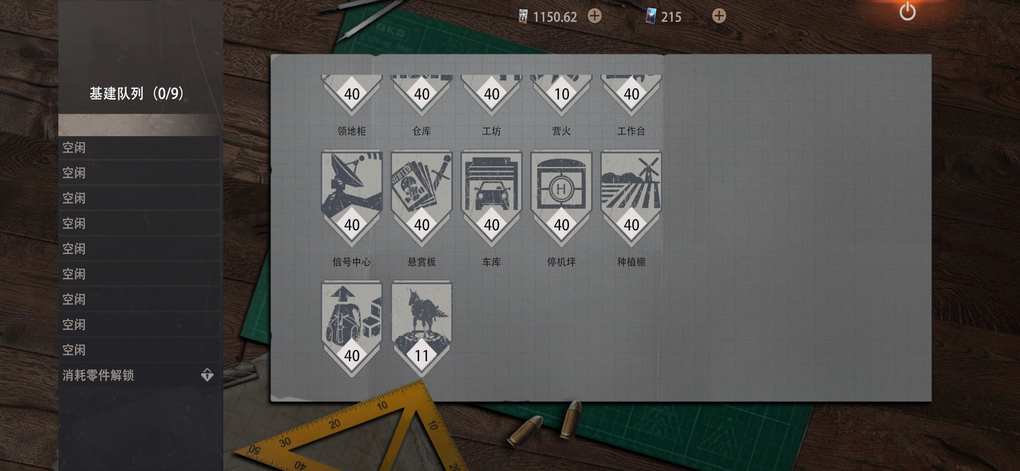Click the 基建队列 (0/9) header
1020x471 pixels.
[137, 94]
